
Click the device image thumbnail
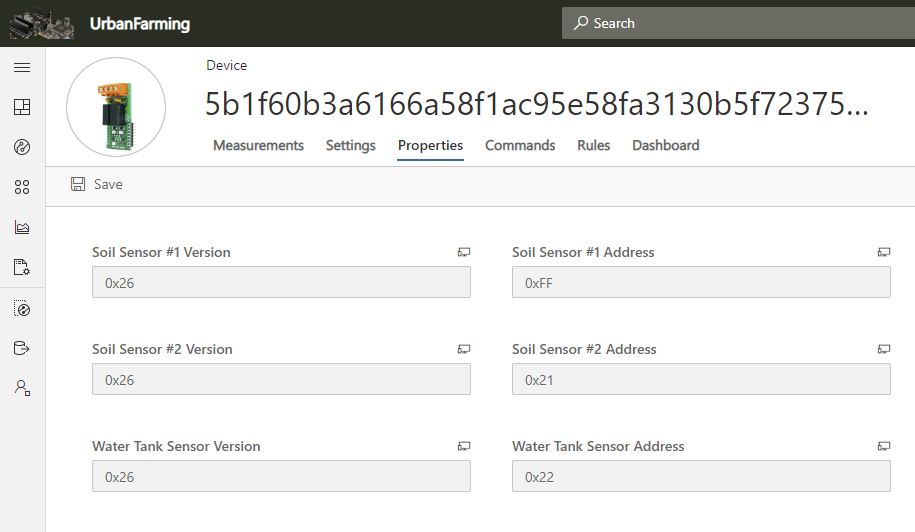tap(116, 107)
